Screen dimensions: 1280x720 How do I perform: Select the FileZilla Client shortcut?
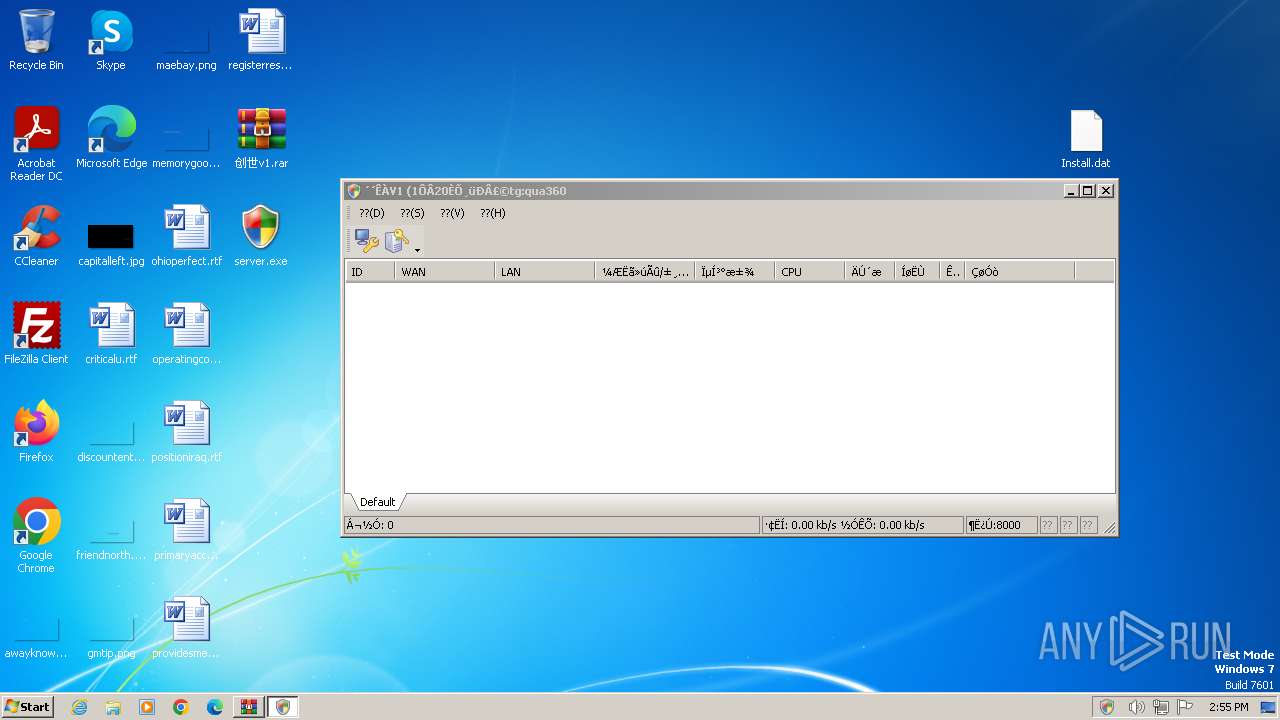(x=36, y=334)
